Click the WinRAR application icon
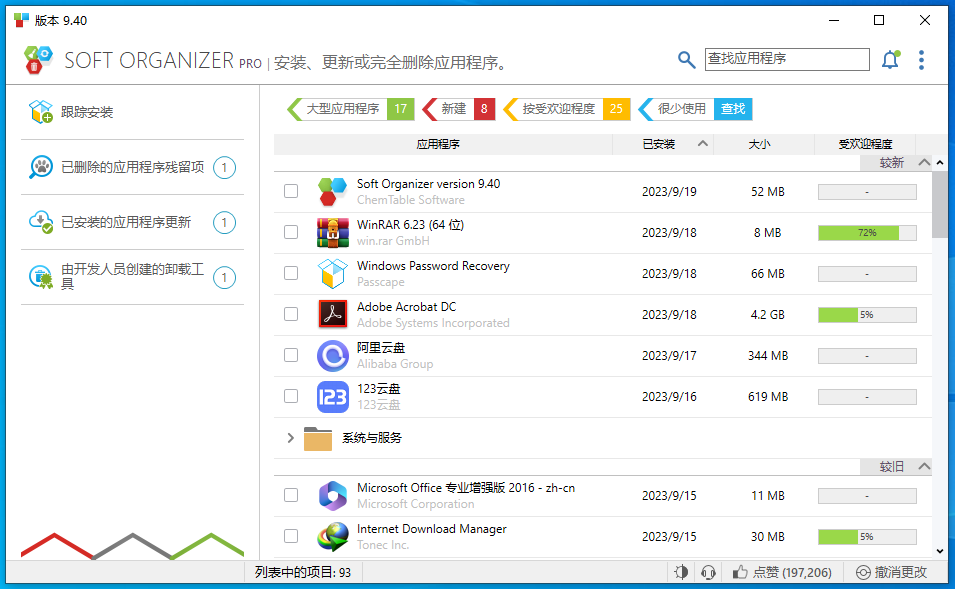Image resolution: width=955 pixels, height=589 pixels. [x=332, y=232]
